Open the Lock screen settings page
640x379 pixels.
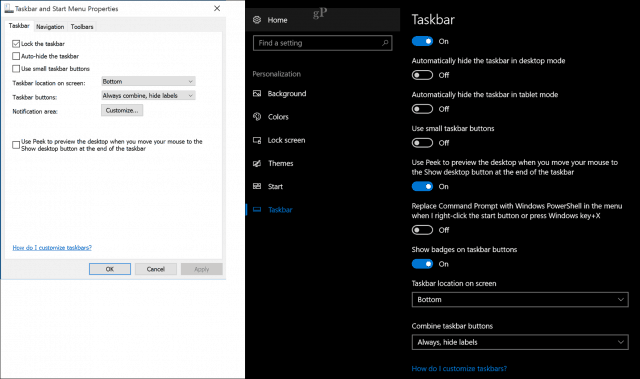click(287, 140)
